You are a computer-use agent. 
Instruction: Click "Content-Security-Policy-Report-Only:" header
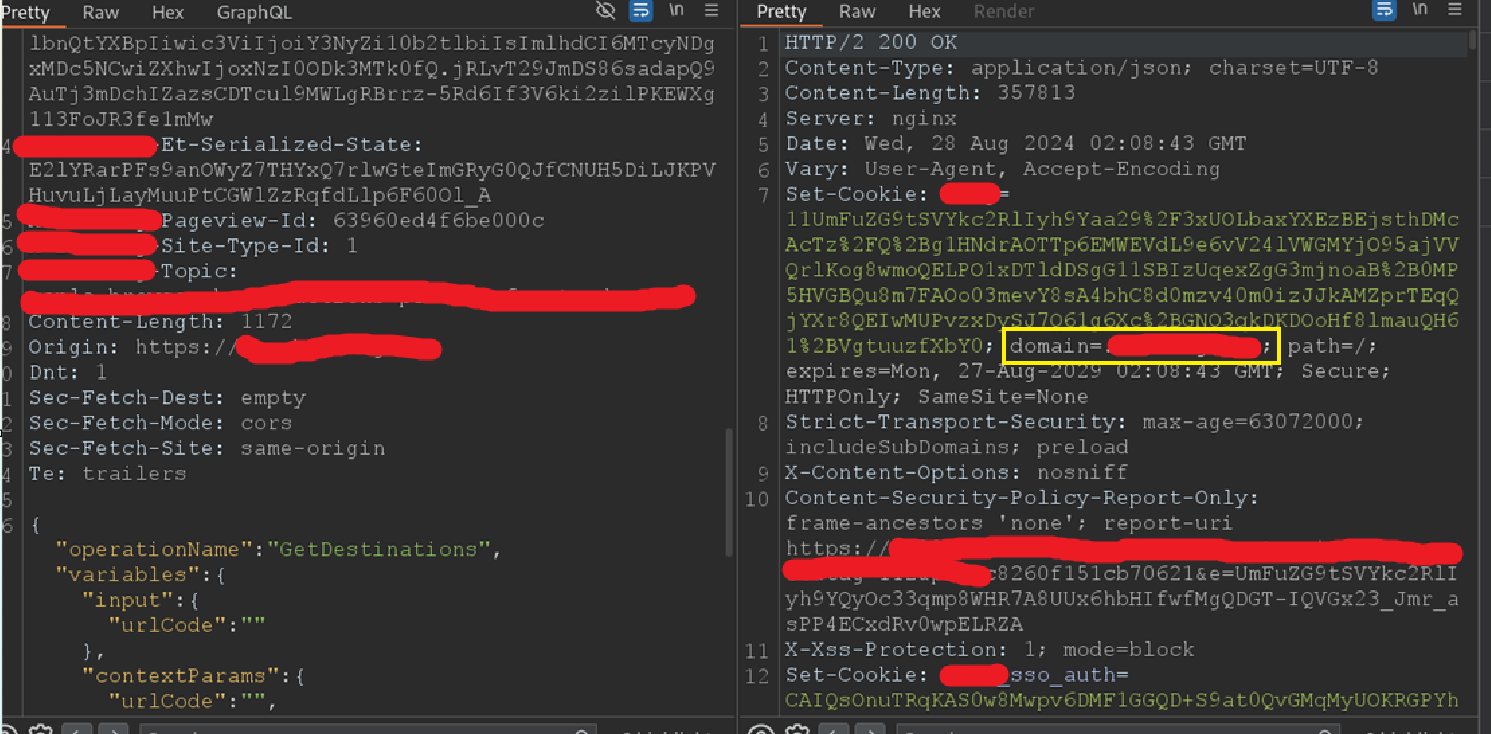pos(1022,497)
